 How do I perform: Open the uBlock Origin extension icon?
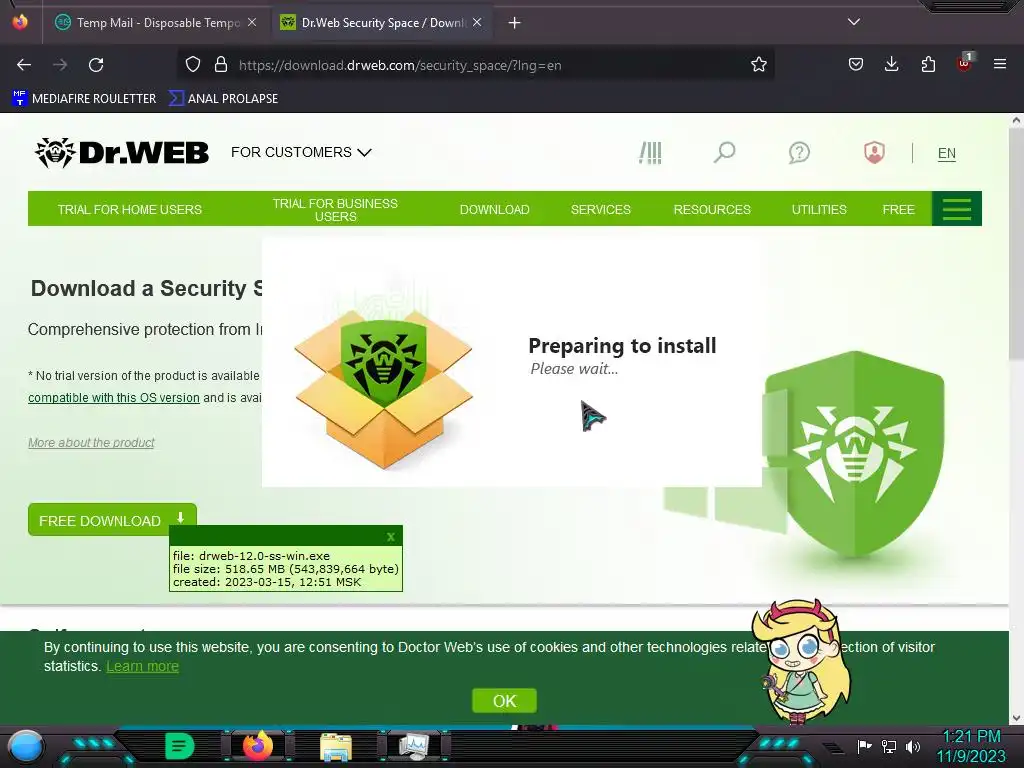click(965, 63)
